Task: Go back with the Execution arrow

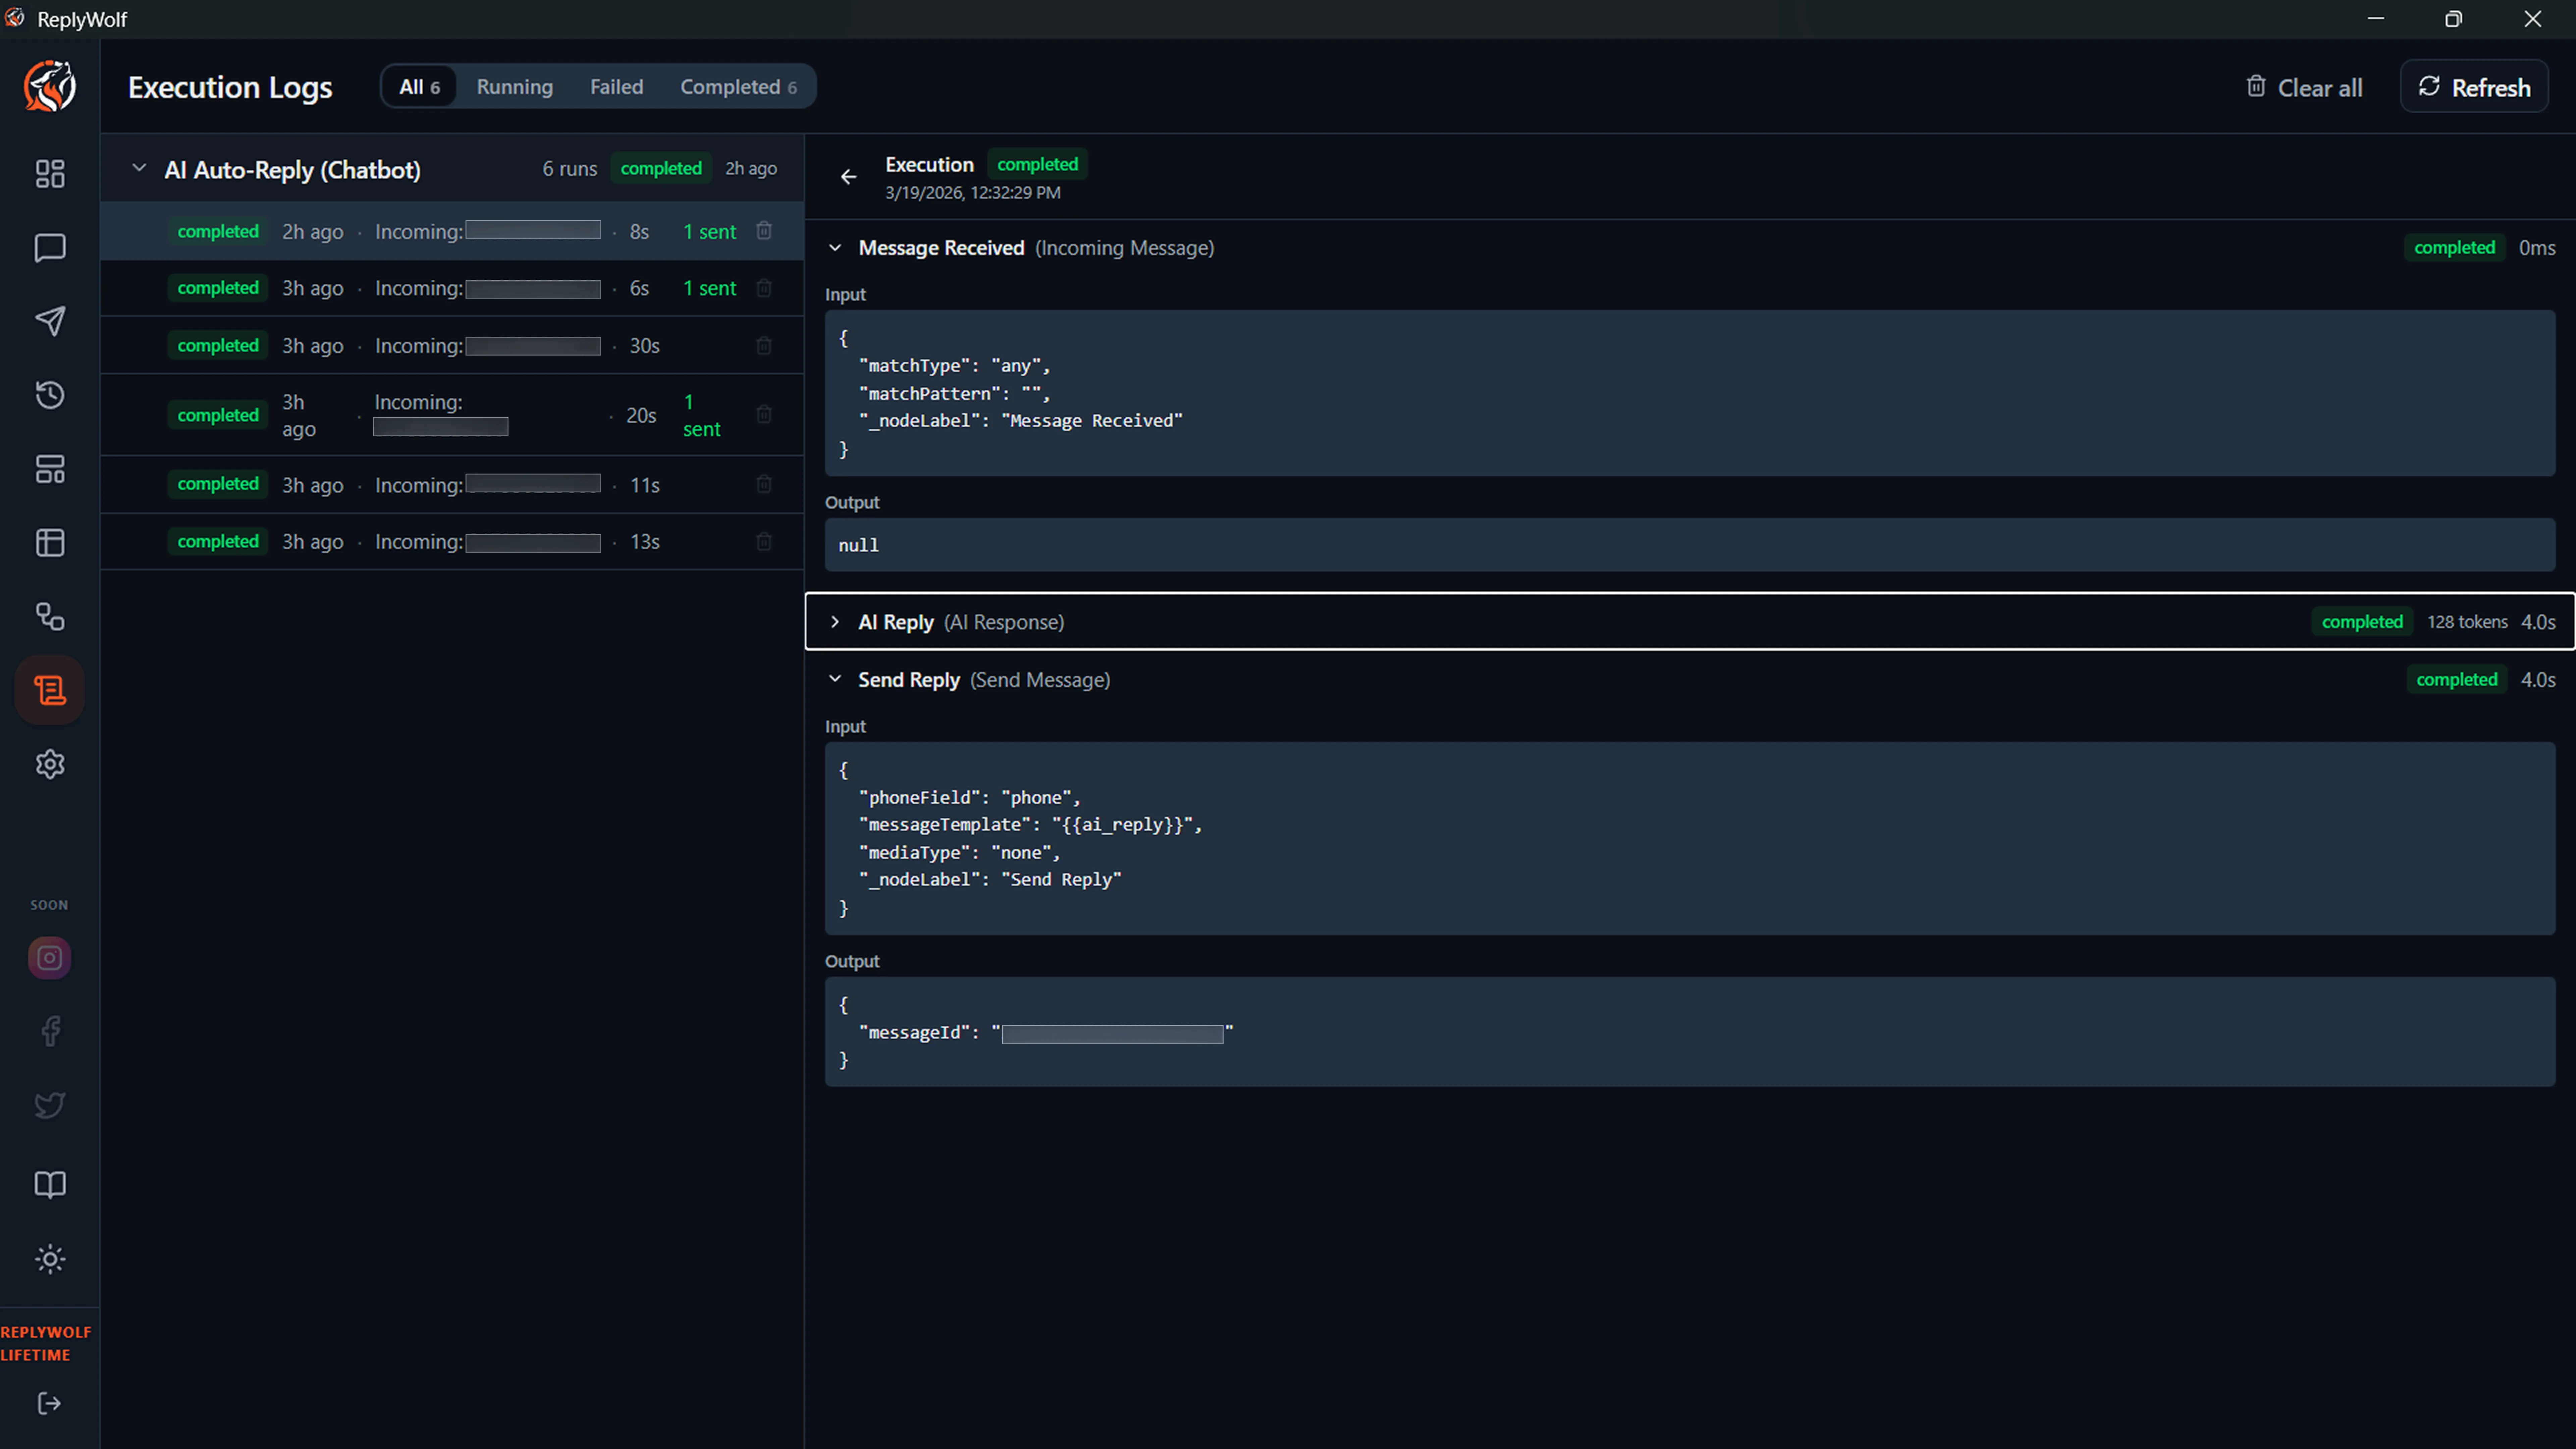Action: point(849,177)
